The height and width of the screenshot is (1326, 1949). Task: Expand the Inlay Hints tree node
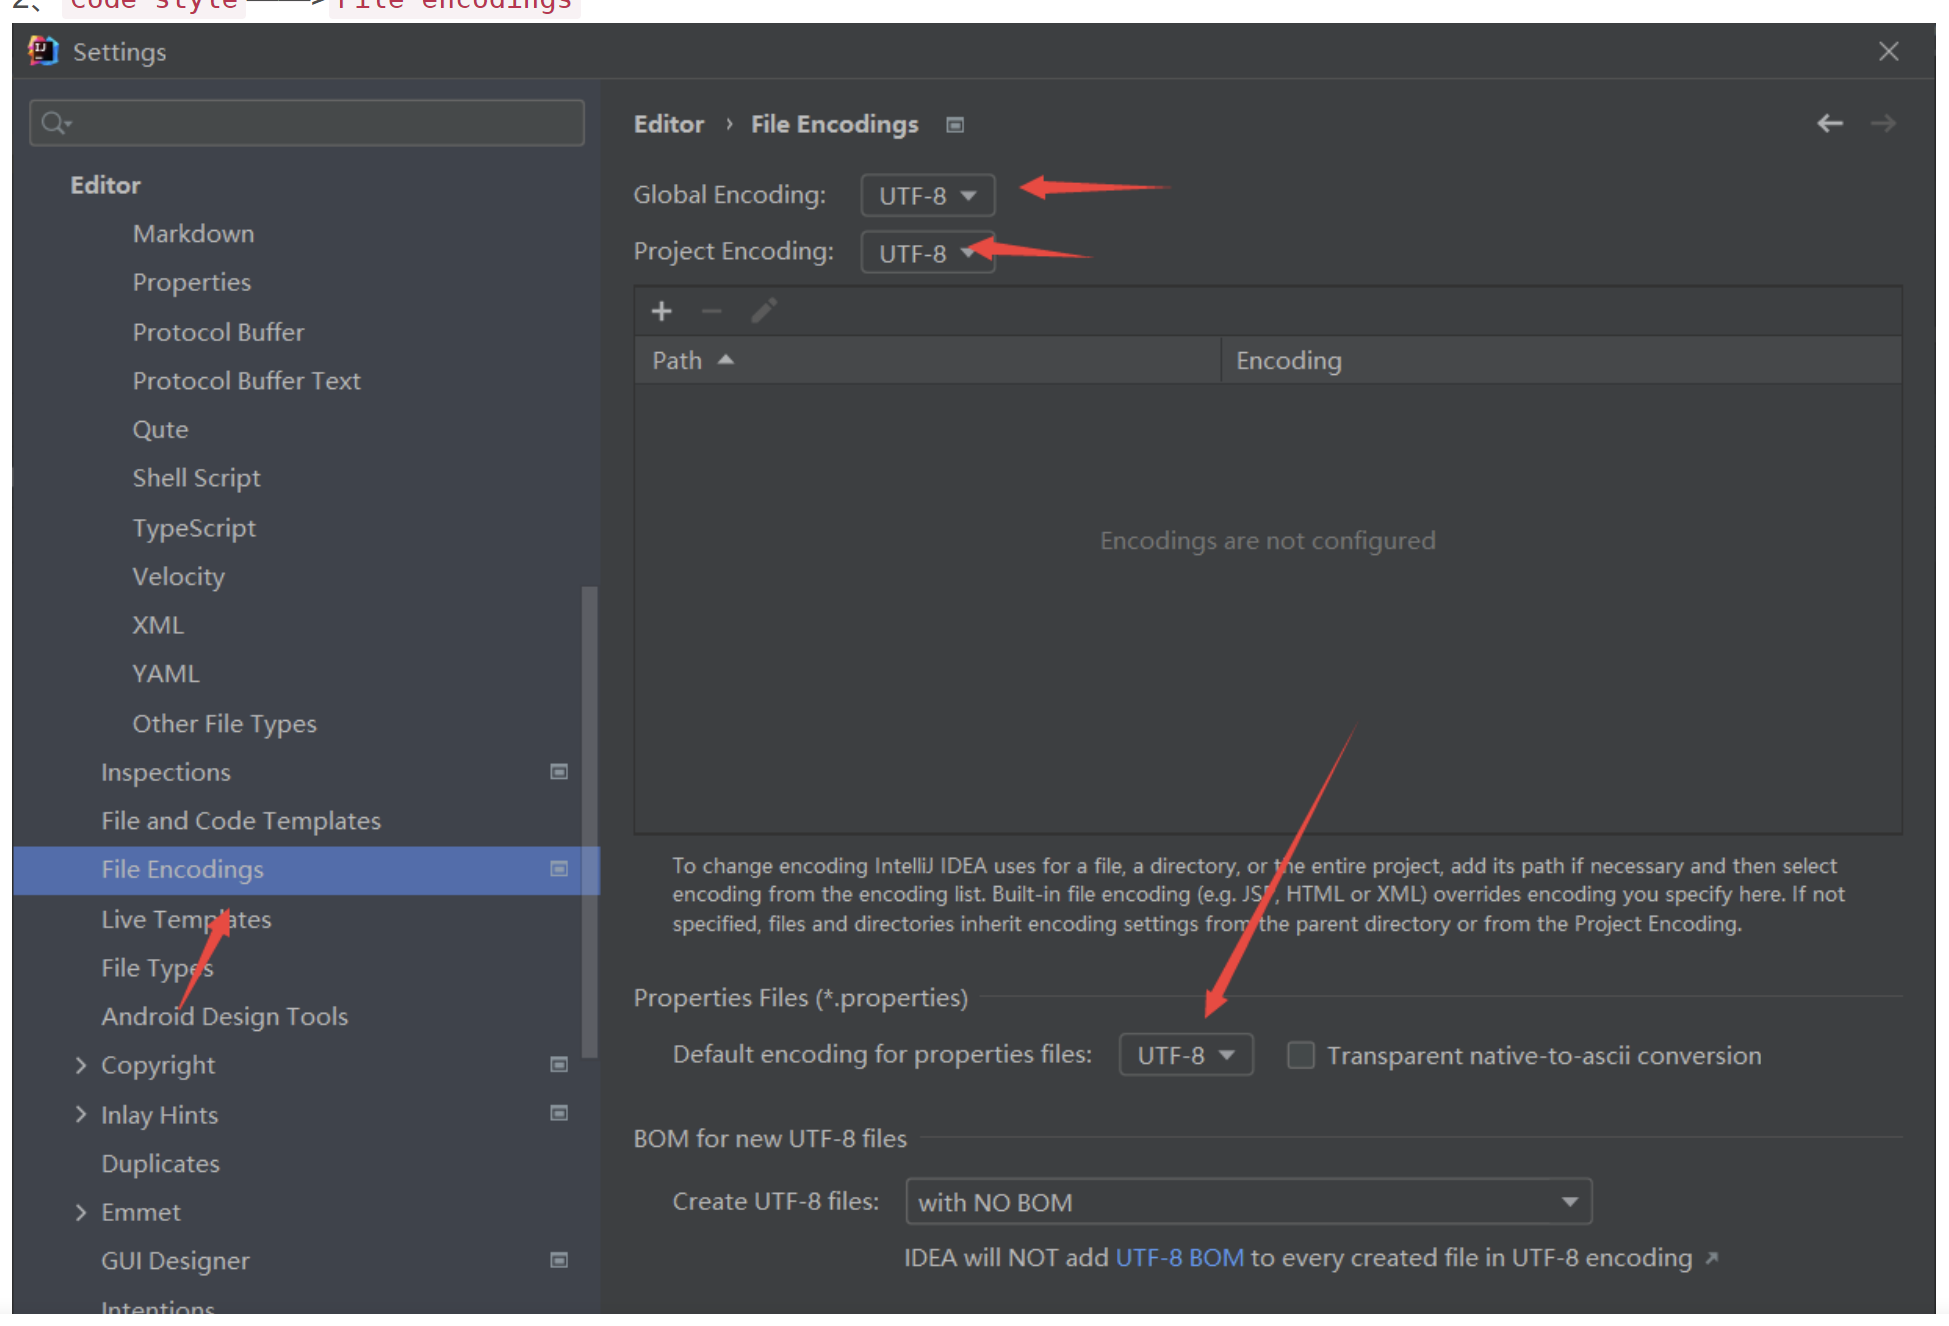[81, 1114]
